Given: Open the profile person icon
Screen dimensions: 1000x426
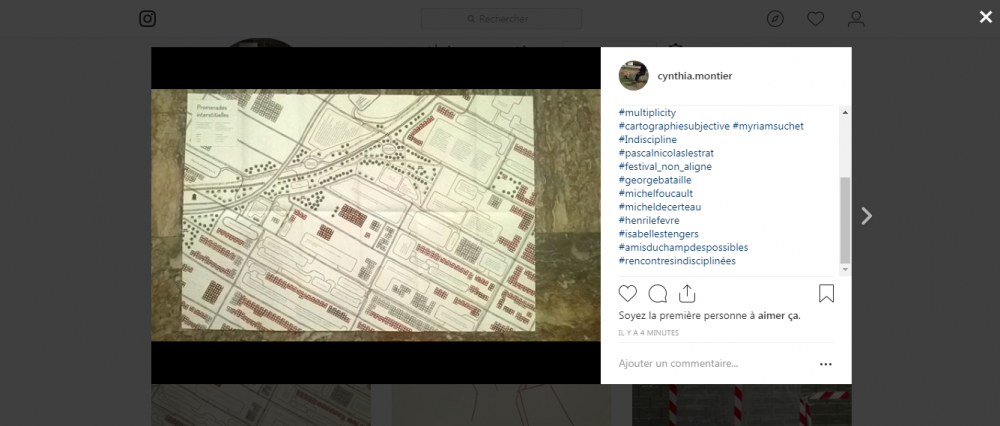Looking at the screenshot, I should point(856,19).
